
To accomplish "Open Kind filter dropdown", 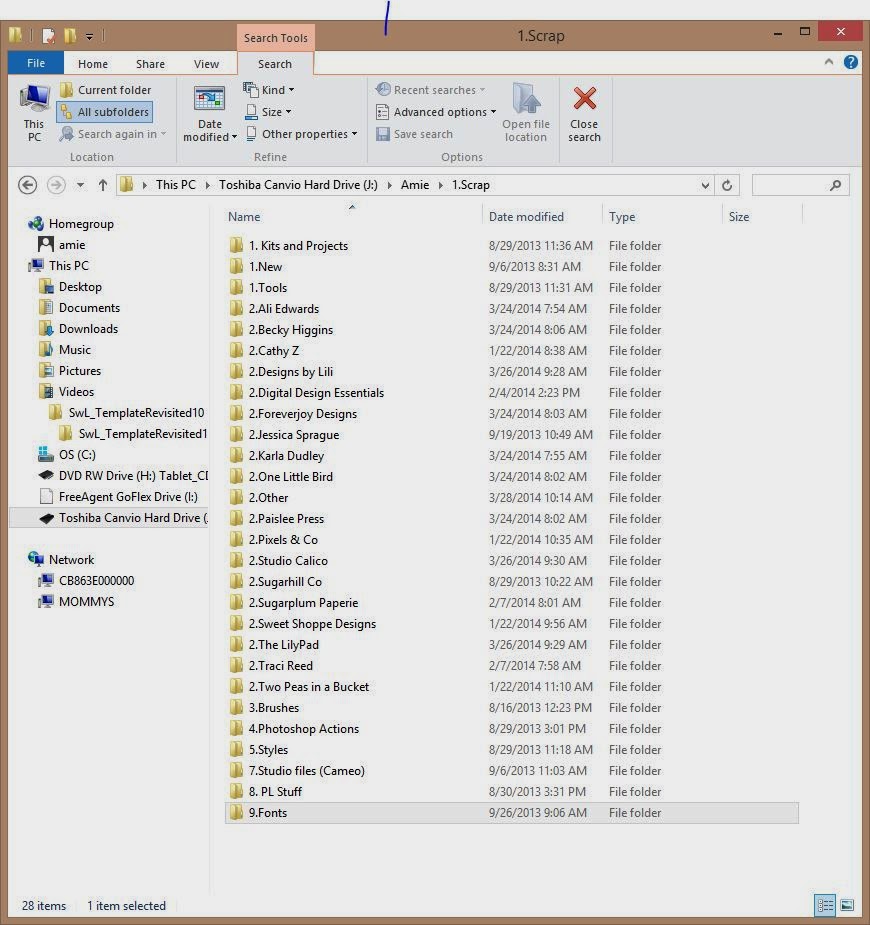I will click(269, 90).
